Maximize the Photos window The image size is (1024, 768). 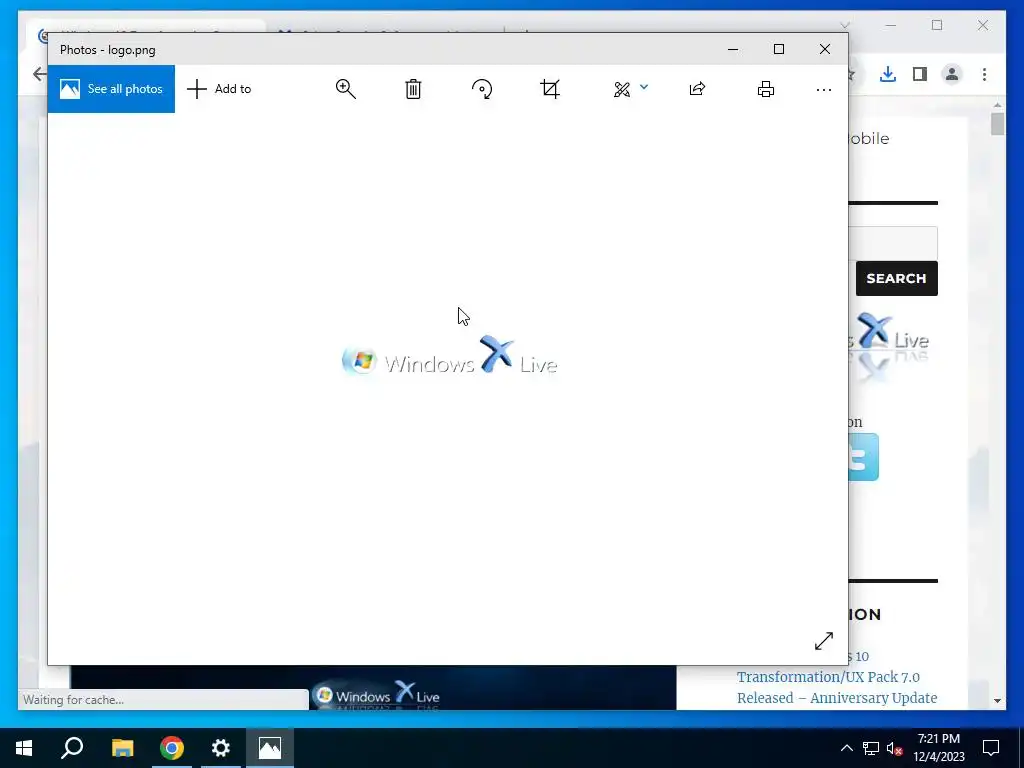pos(778,50)
